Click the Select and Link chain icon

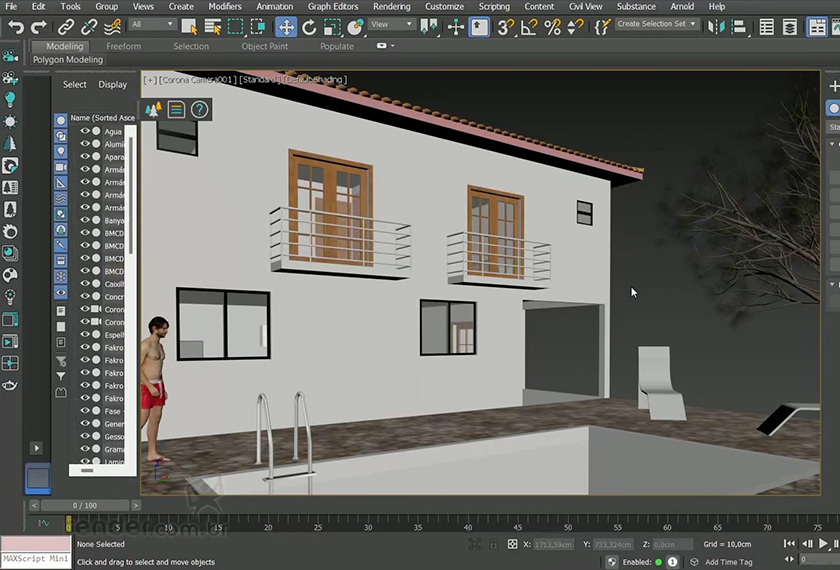(65, 27)
